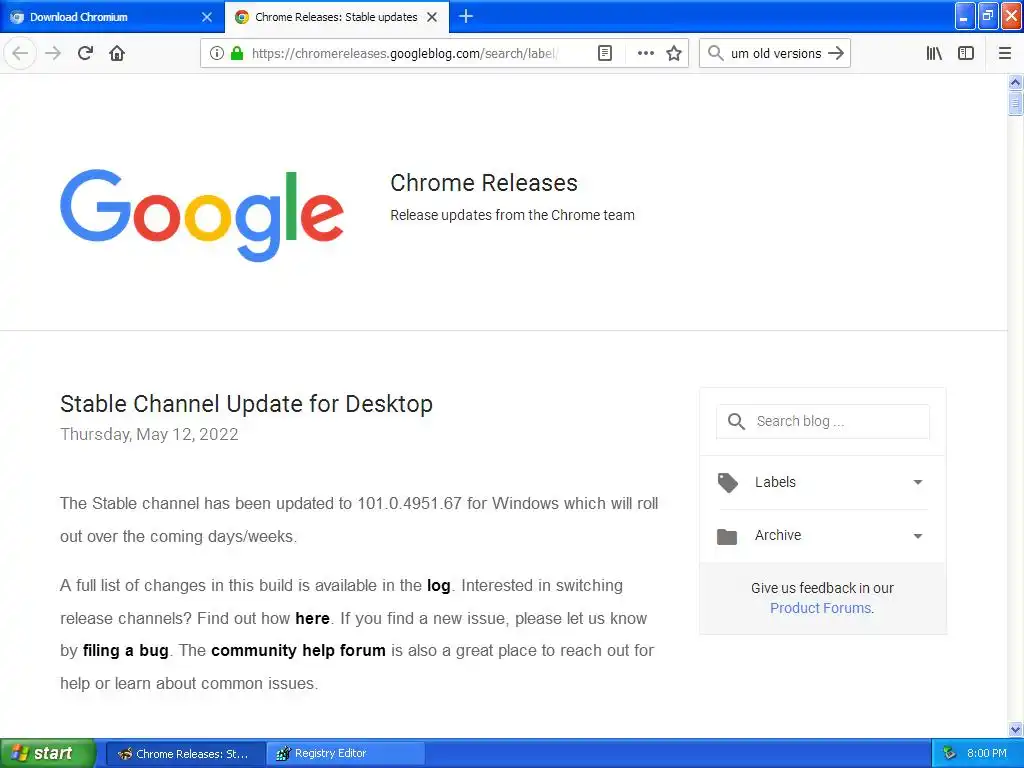
Task: Toggle reader view in address bar
Action: (x=605, y=53)
